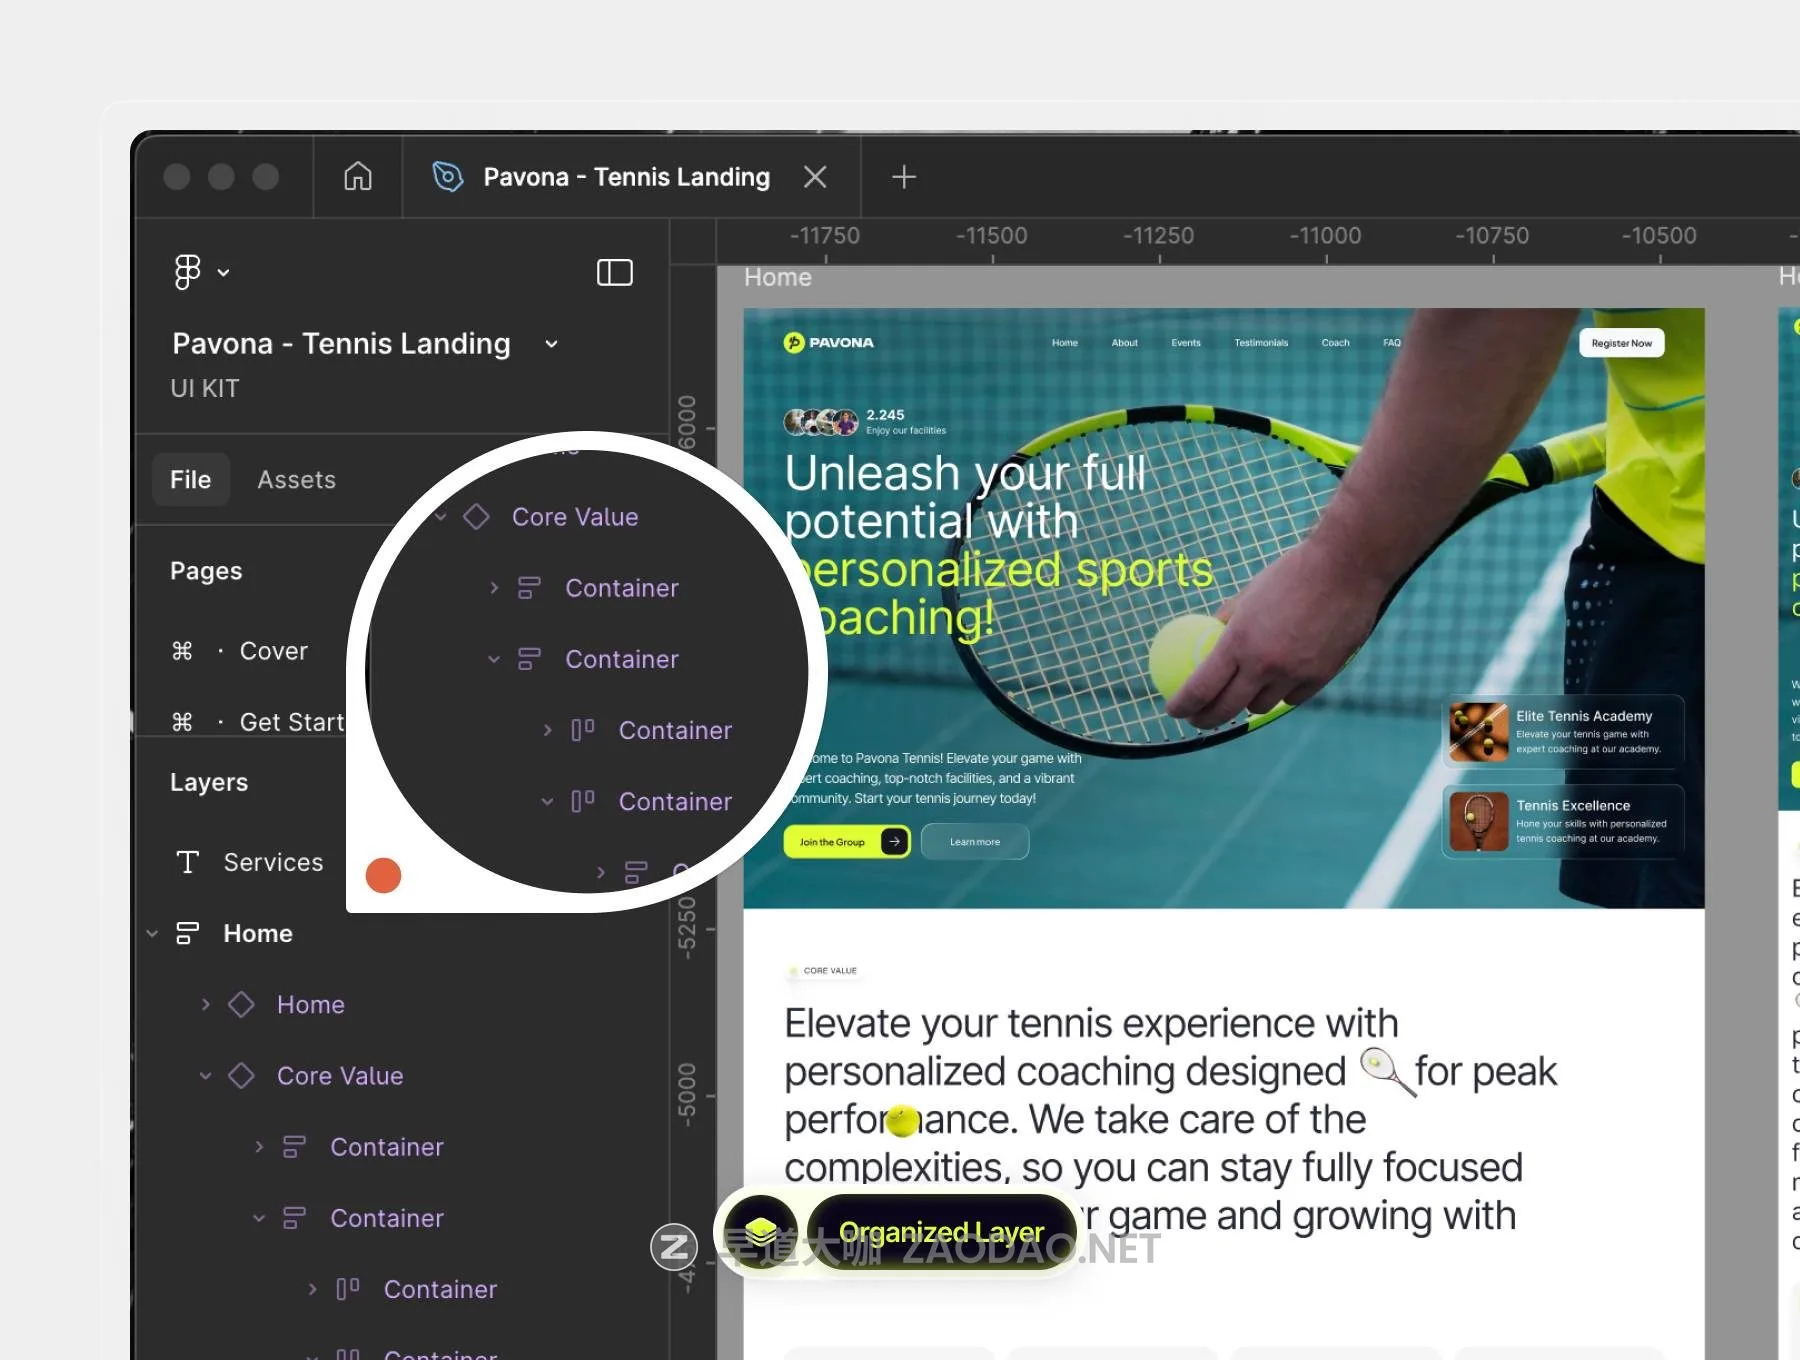Select the File tab
The width and height of the screenshot is (1800, 1360).
(190, 480)
